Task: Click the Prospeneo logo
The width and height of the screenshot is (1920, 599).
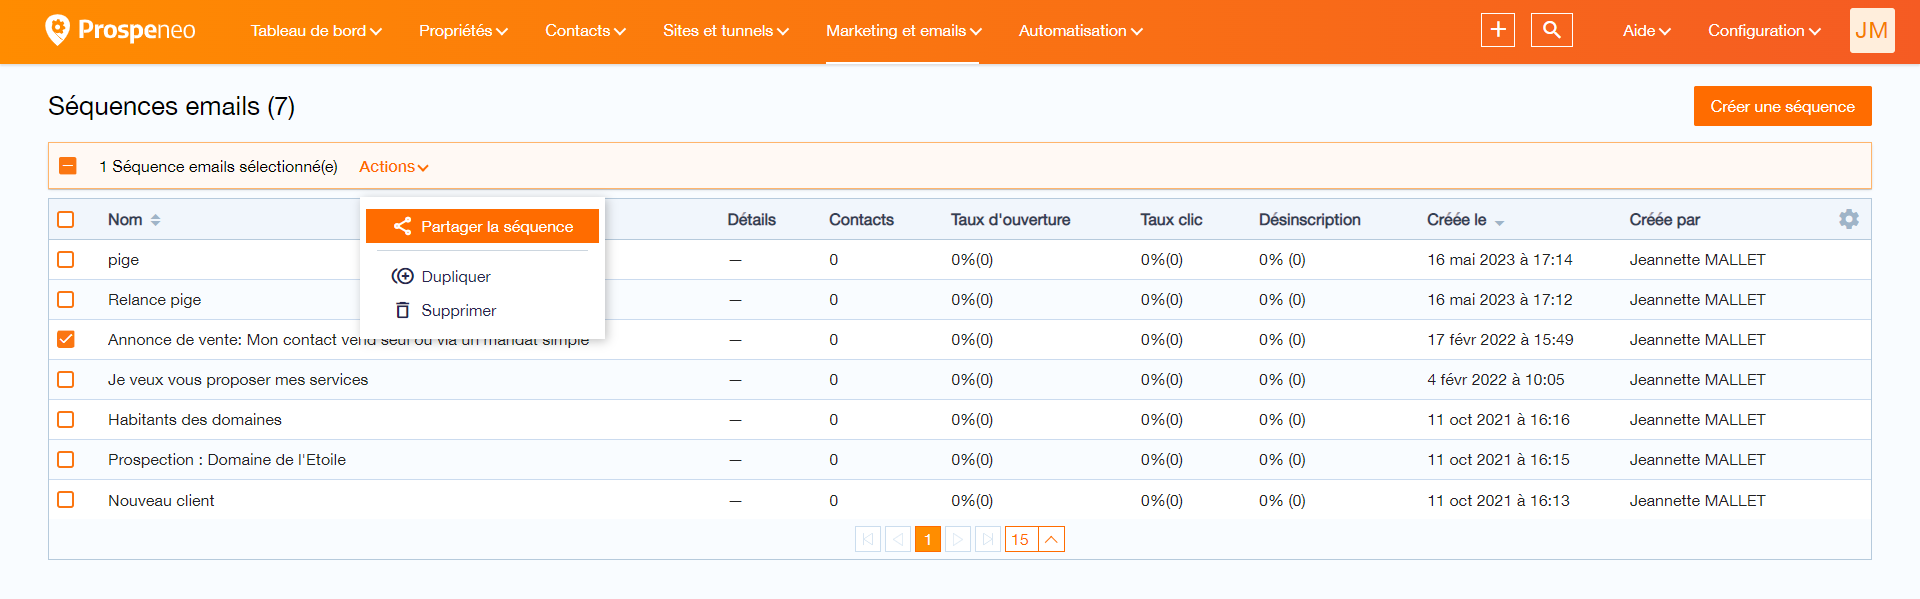Action: pos(120,30)
